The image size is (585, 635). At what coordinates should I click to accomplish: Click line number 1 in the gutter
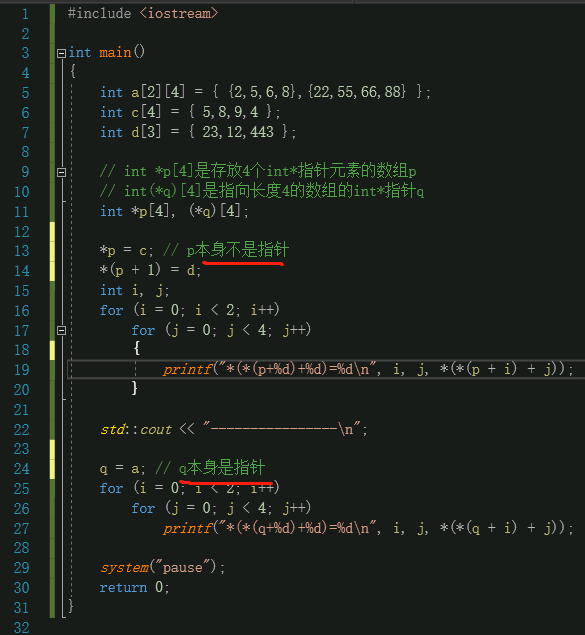point(25,14)
